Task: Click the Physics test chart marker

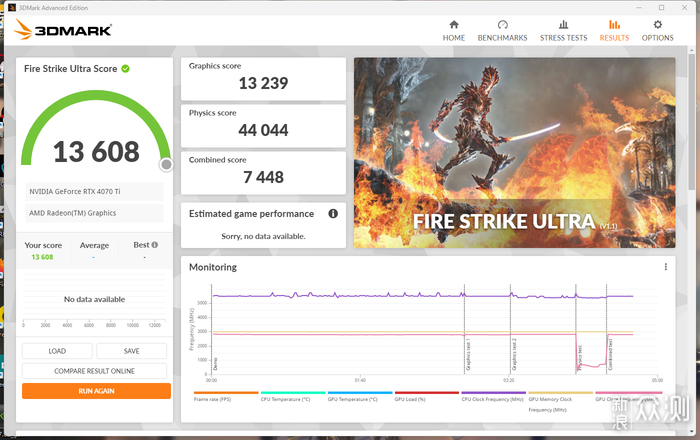Action: [580, 358]
